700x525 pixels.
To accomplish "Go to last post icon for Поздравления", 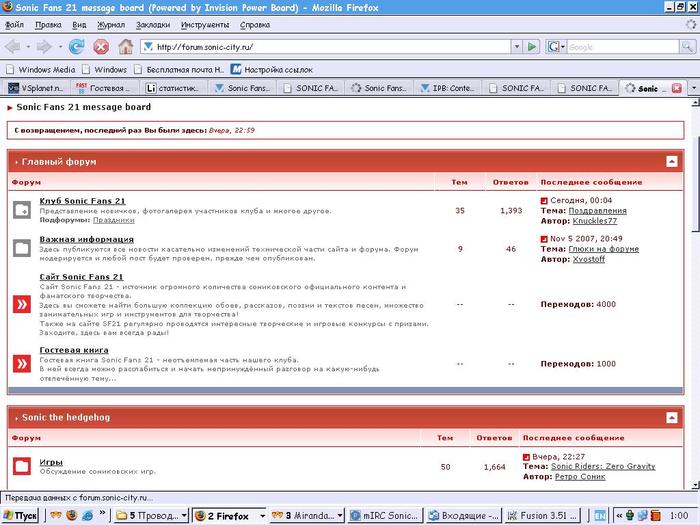I will point(544,201).
